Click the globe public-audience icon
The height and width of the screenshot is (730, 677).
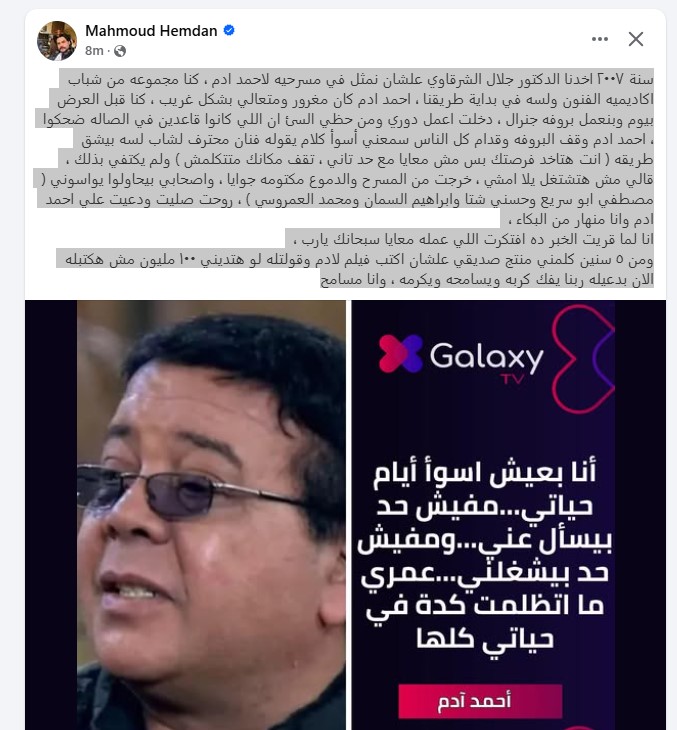120,51
